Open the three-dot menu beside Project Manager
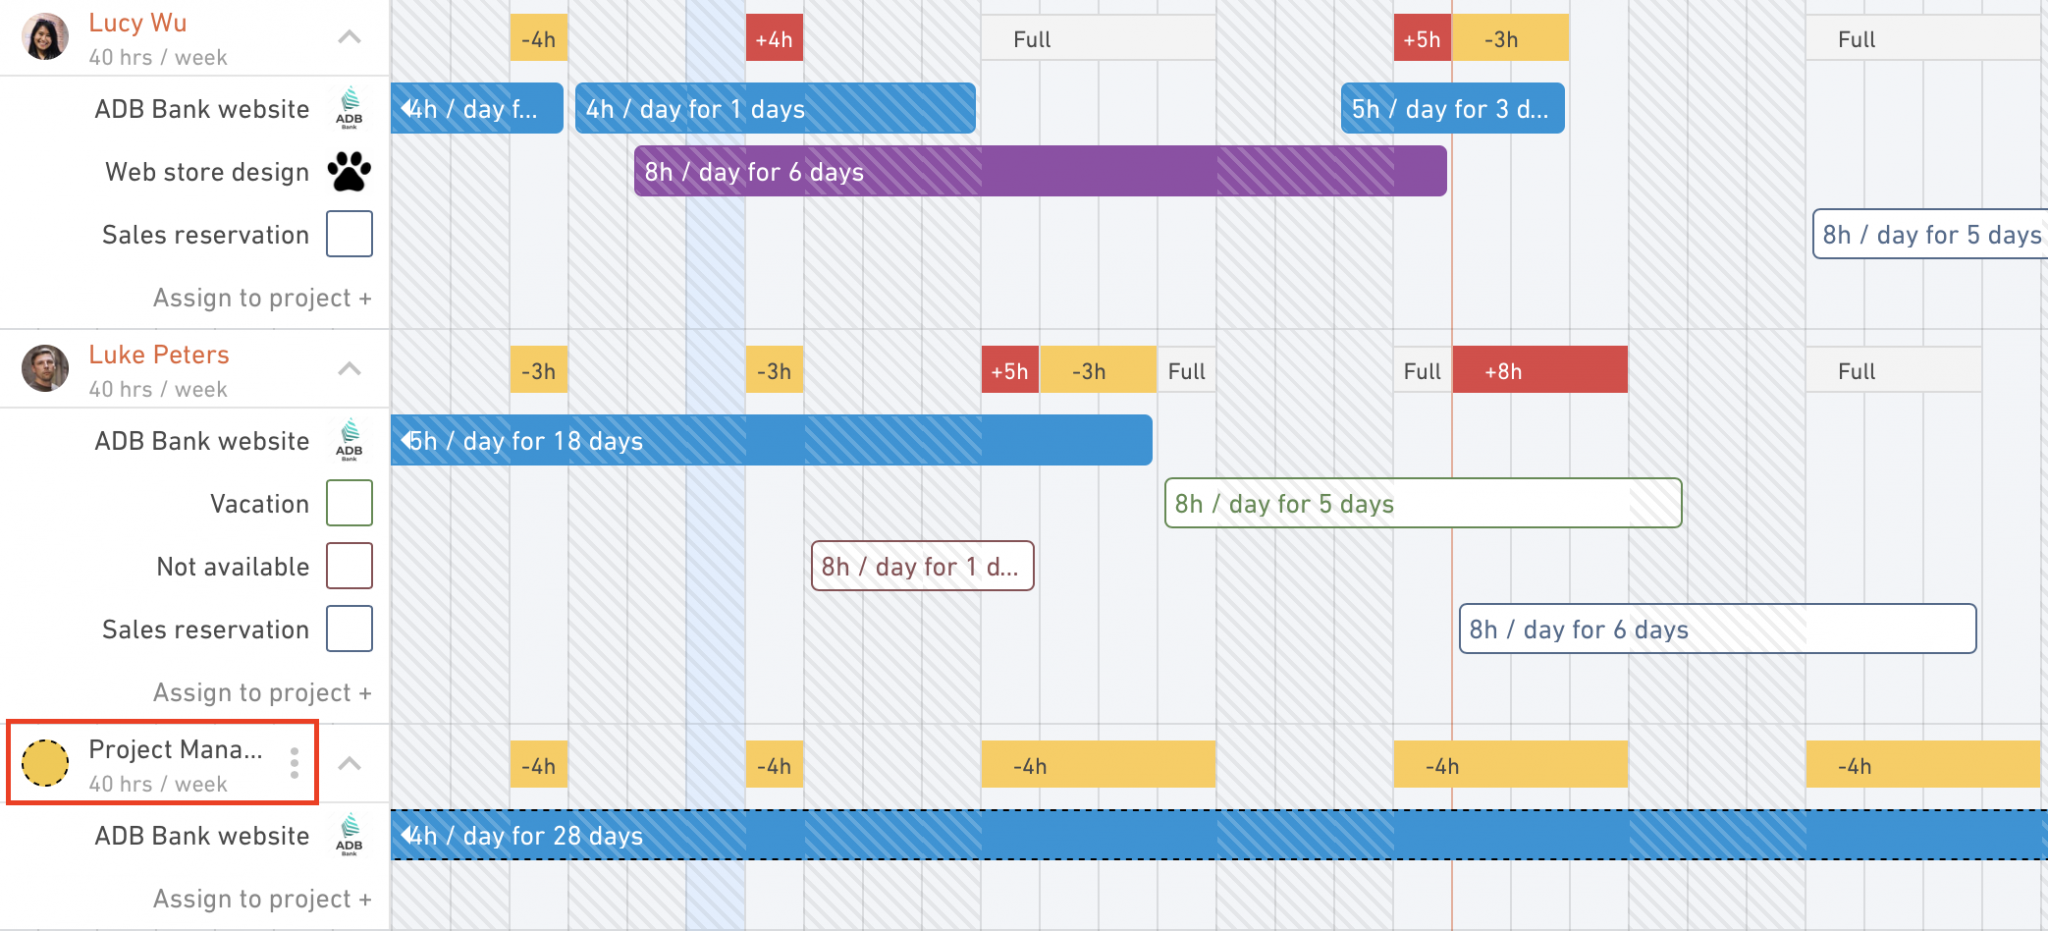Screen dimensions: 2048x931 pos(294,763)
